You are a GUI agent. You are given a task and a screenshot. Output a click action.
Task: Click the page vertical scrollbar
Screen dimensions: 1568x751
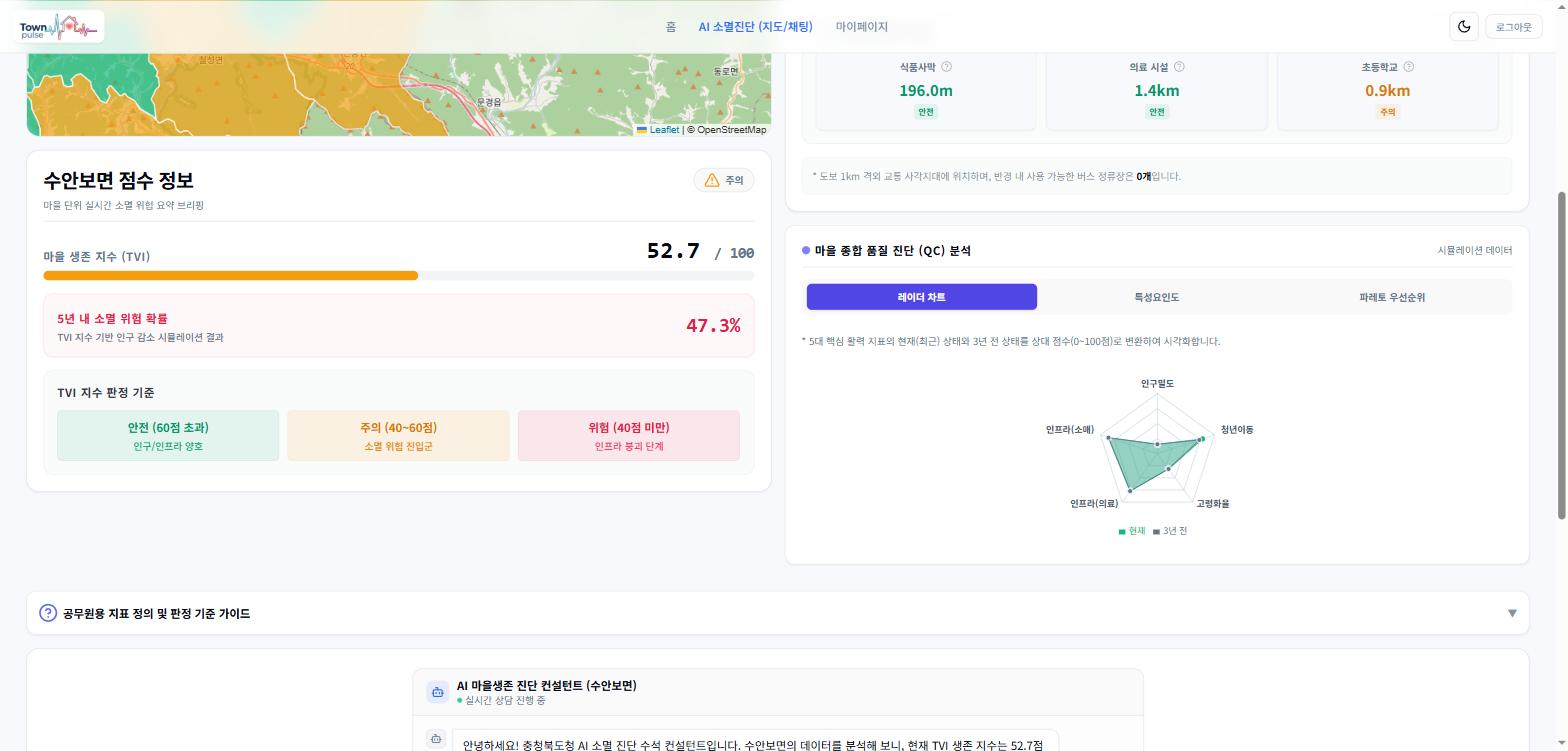pyautogui.click(x=1562, y=355)
